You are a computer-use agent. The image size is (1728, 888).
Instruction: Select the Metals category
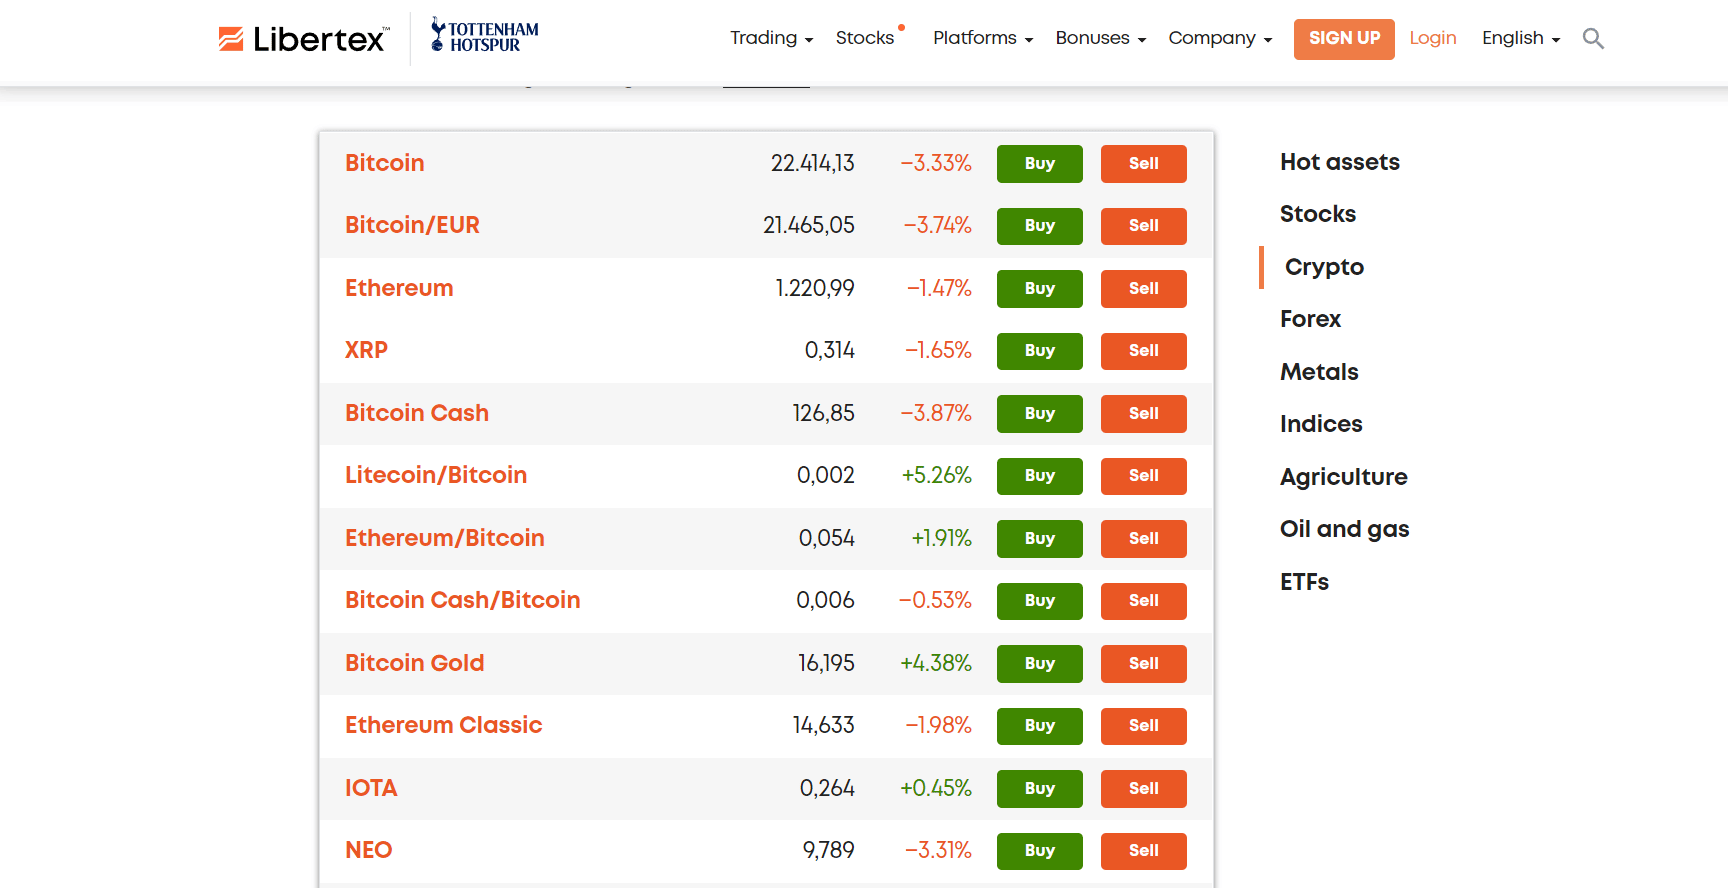pos(1319,372)
